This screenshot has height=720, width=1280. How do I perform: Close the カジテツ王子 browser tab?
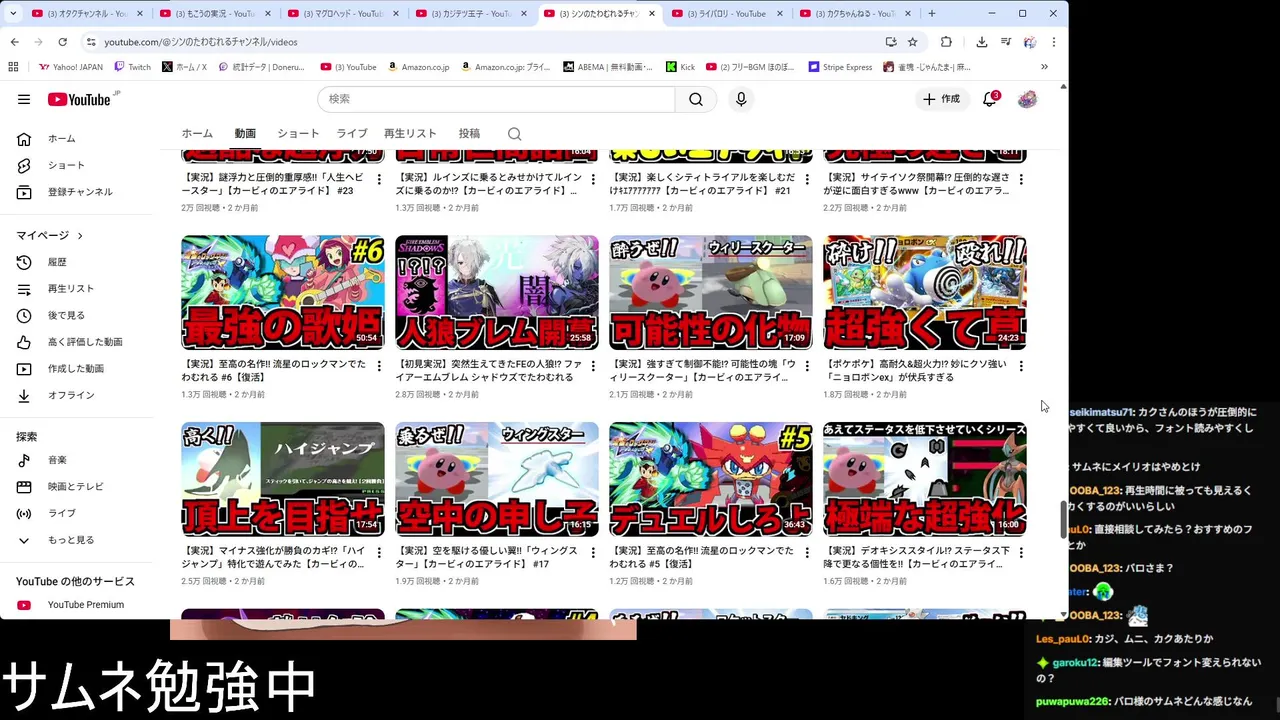coord(523,14)
